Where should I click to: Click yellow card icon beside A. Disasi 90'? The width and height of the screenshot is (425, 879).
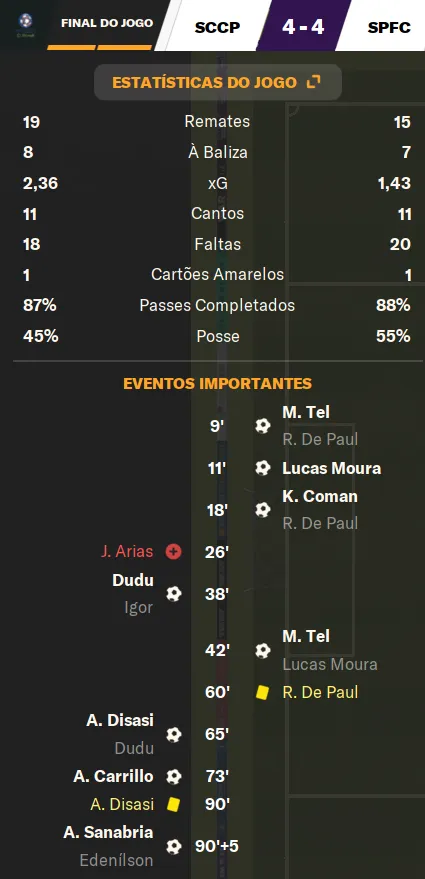pos(174,804)
